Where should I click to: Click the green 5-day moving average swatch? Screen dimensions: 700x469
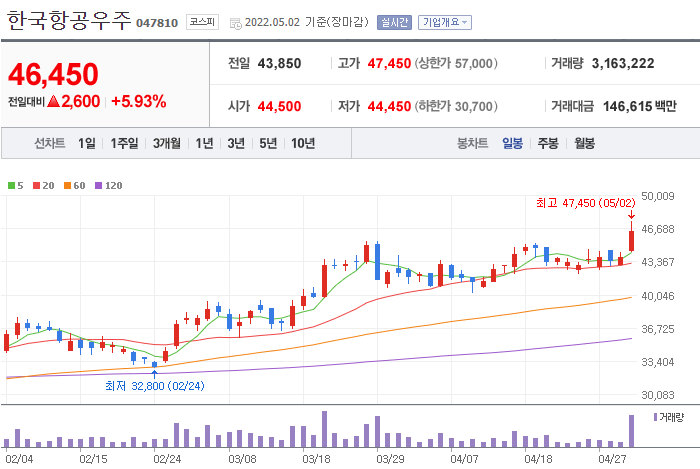pyautogui.click(x=12, y=186)
